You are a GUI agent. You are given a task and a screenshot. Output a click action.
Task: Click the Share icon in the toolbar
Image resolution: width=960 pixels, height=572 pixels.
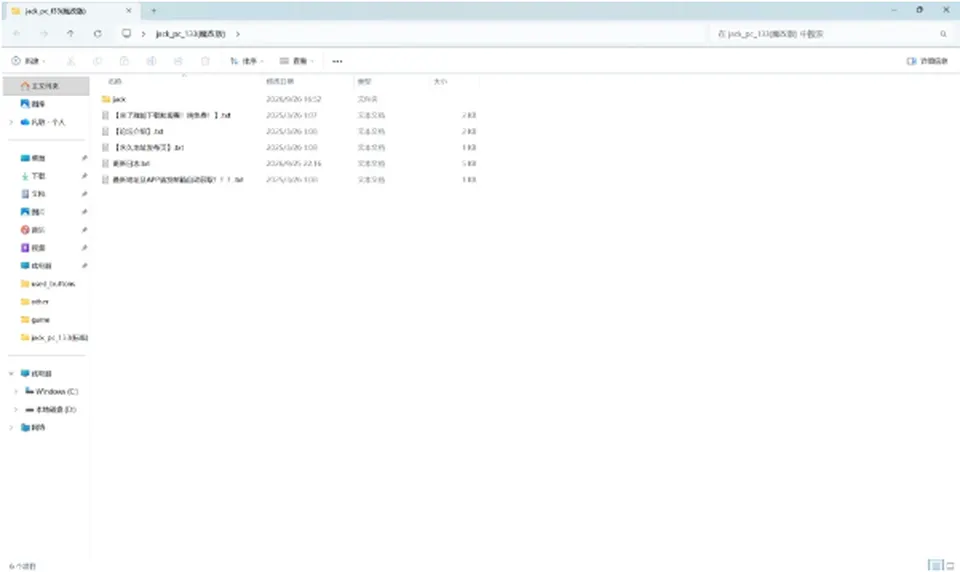point(178,61)
